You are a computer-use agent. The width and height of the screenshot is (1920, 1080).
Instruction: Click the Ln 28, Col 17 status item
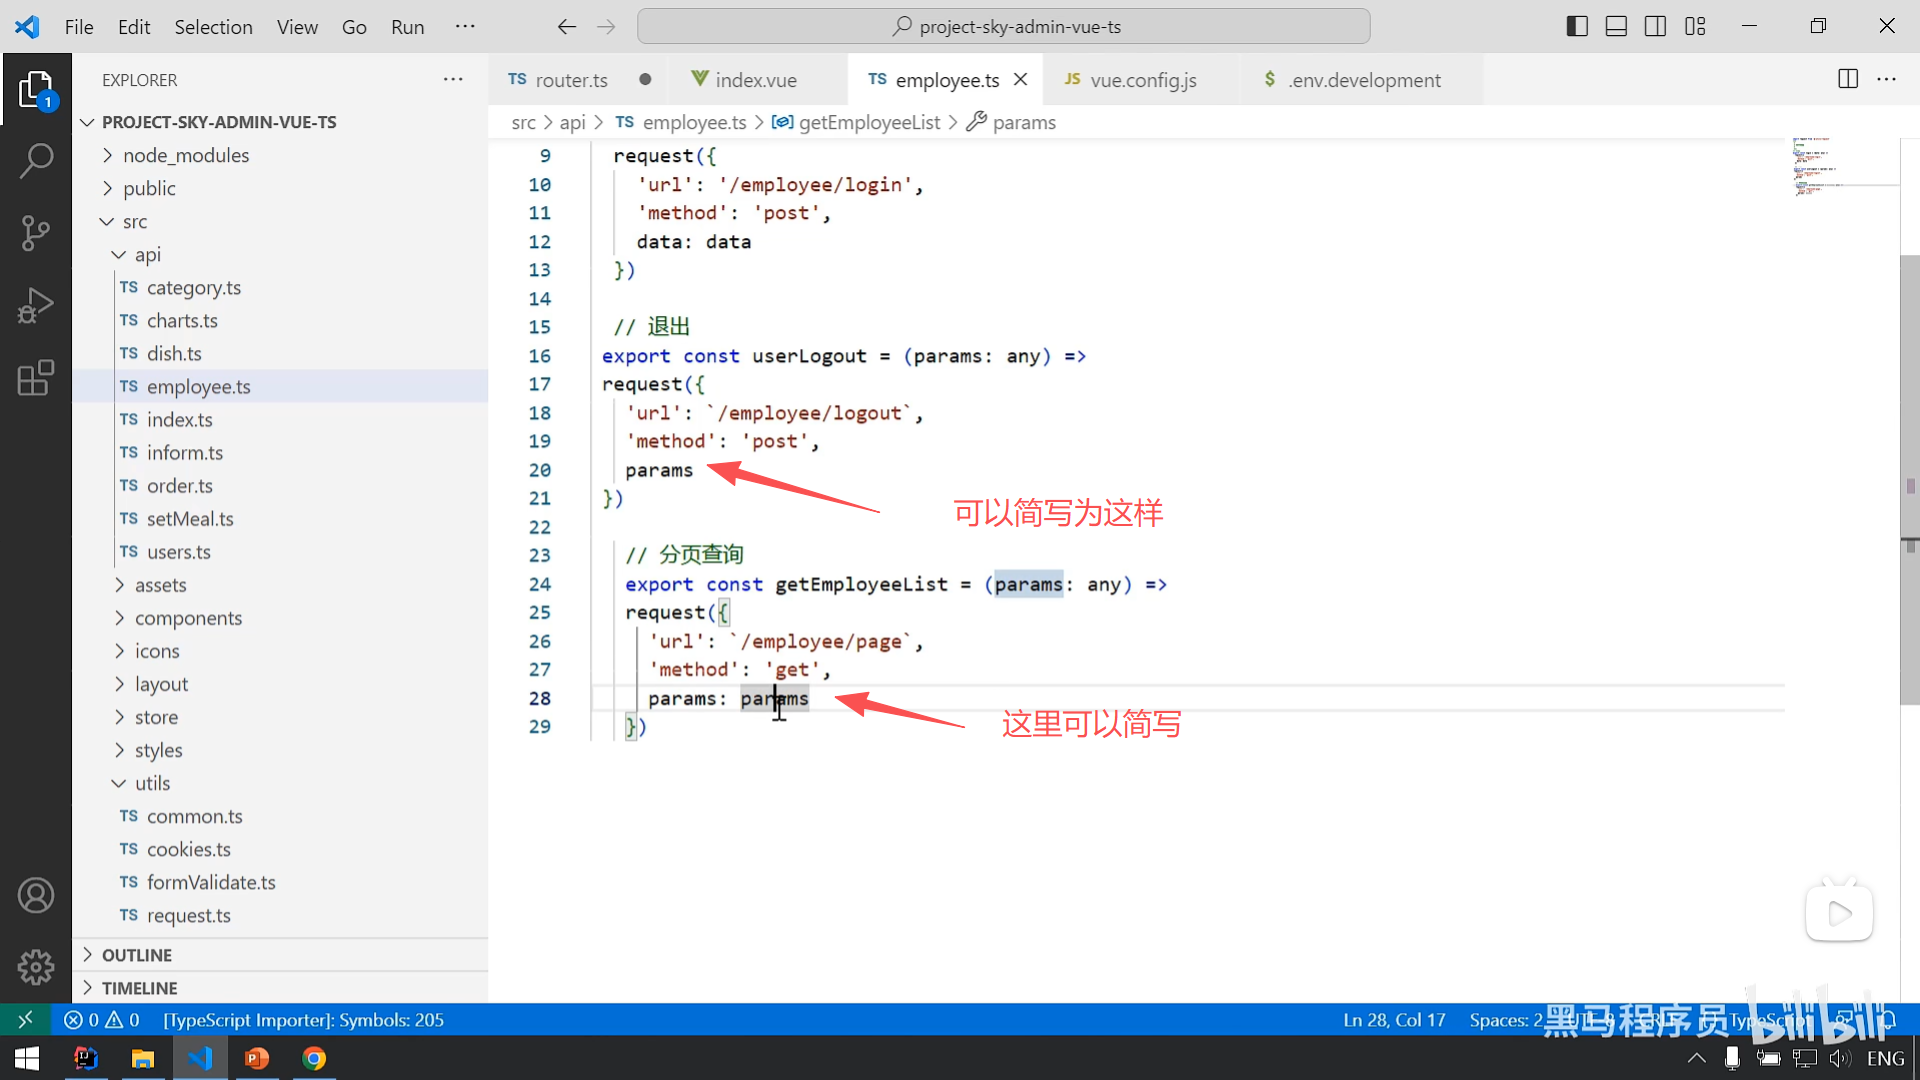click(x=1394, y=1020)
